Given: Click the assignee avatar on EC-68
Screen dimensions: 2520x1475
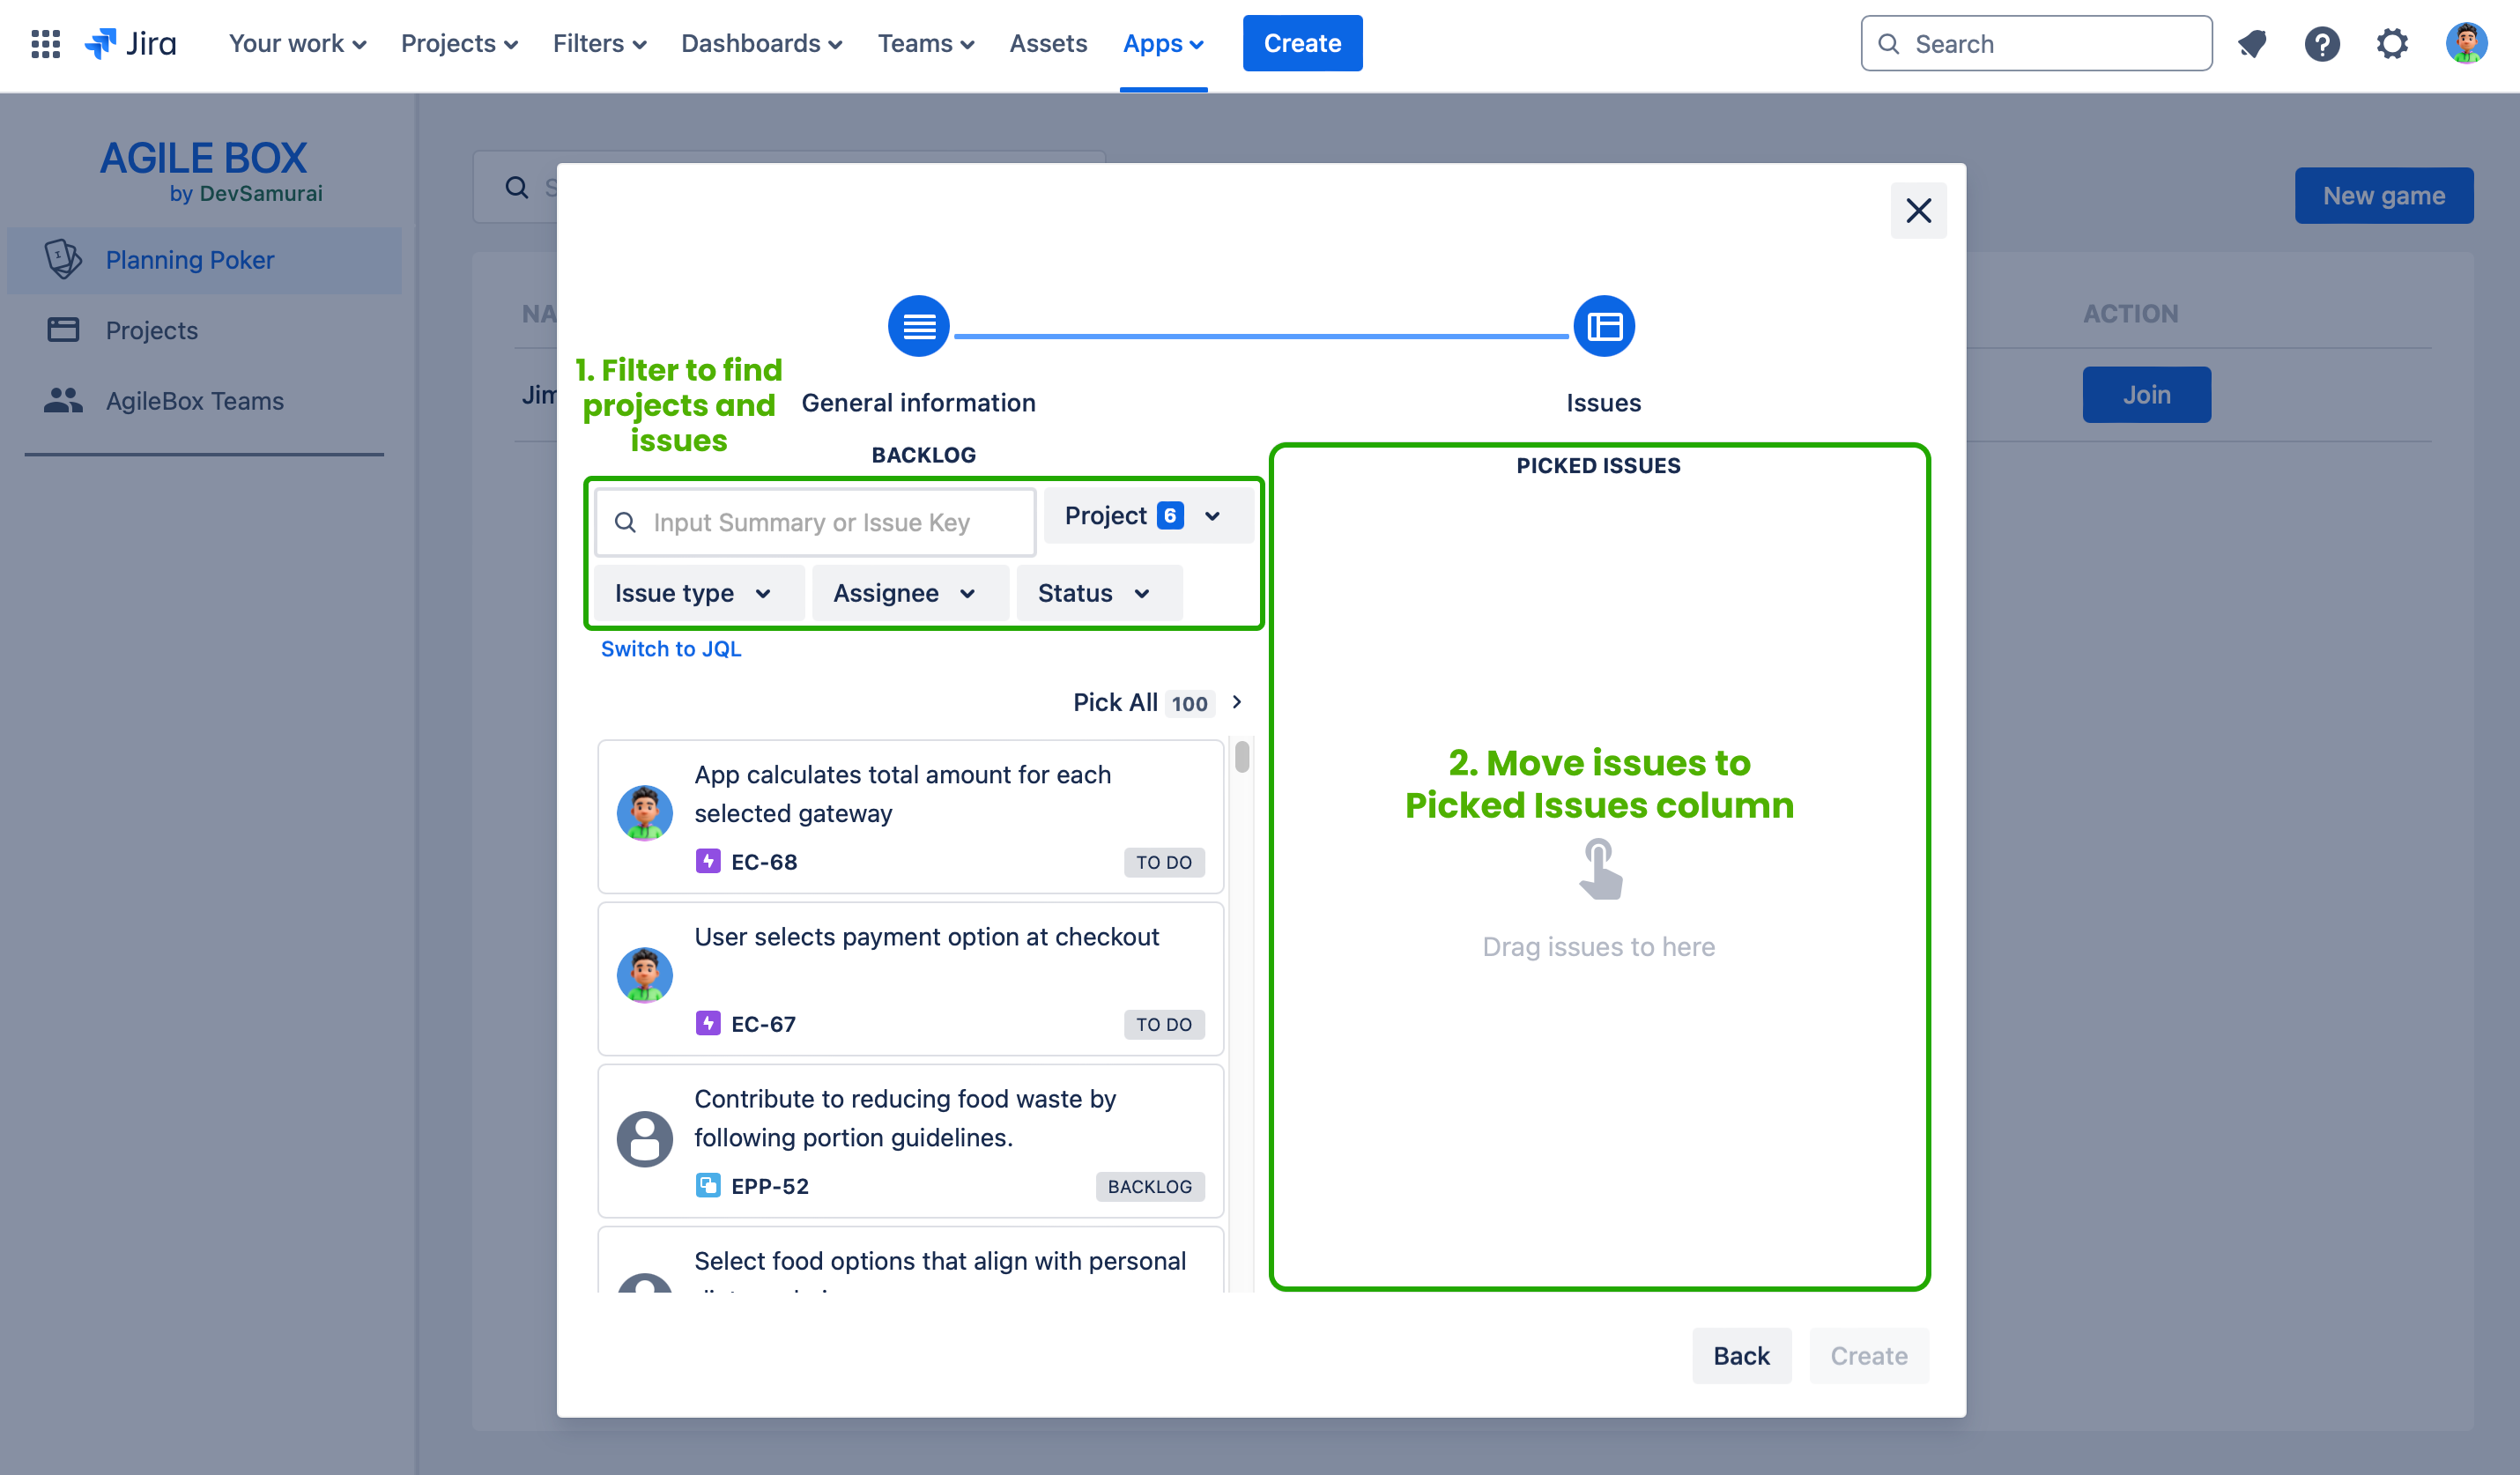Looking at the screenshot, I should (x=644, y=813).
